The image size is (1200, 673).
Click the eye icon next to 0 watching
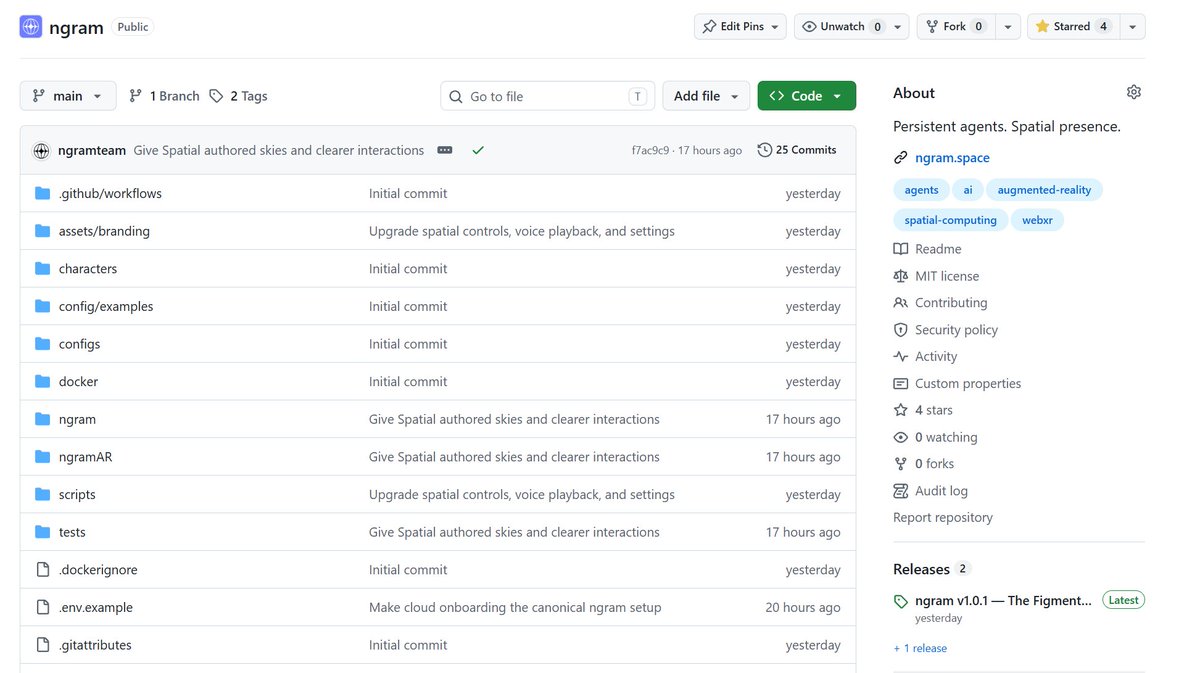[x=901, y=437]
